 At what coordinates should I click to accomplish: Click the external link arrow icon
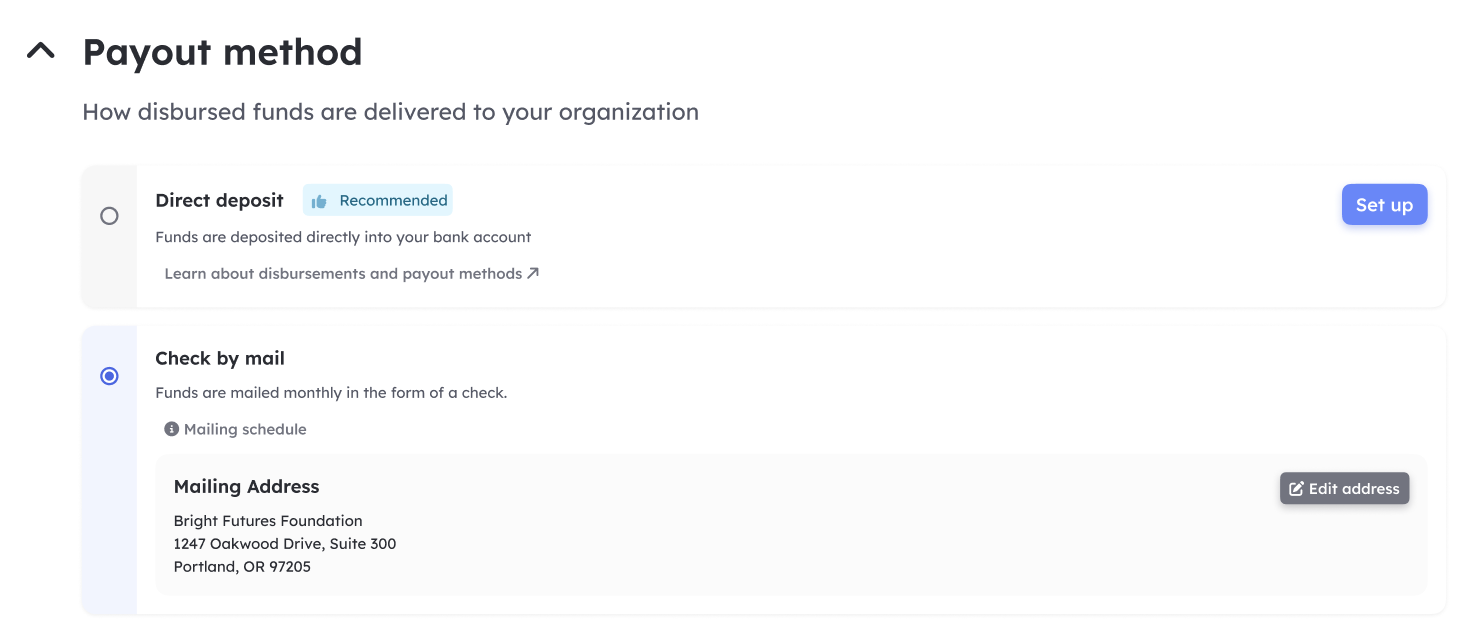coord(533,273)
